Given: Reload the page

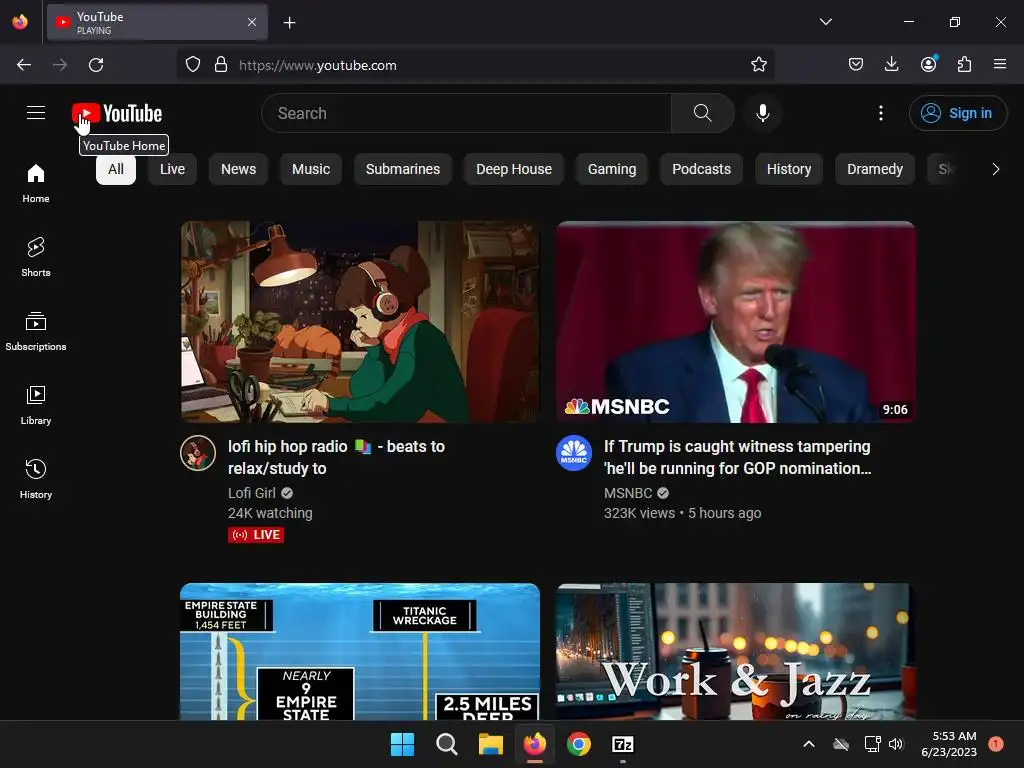Looking at the screenshot, I should [x=96, y=65].
